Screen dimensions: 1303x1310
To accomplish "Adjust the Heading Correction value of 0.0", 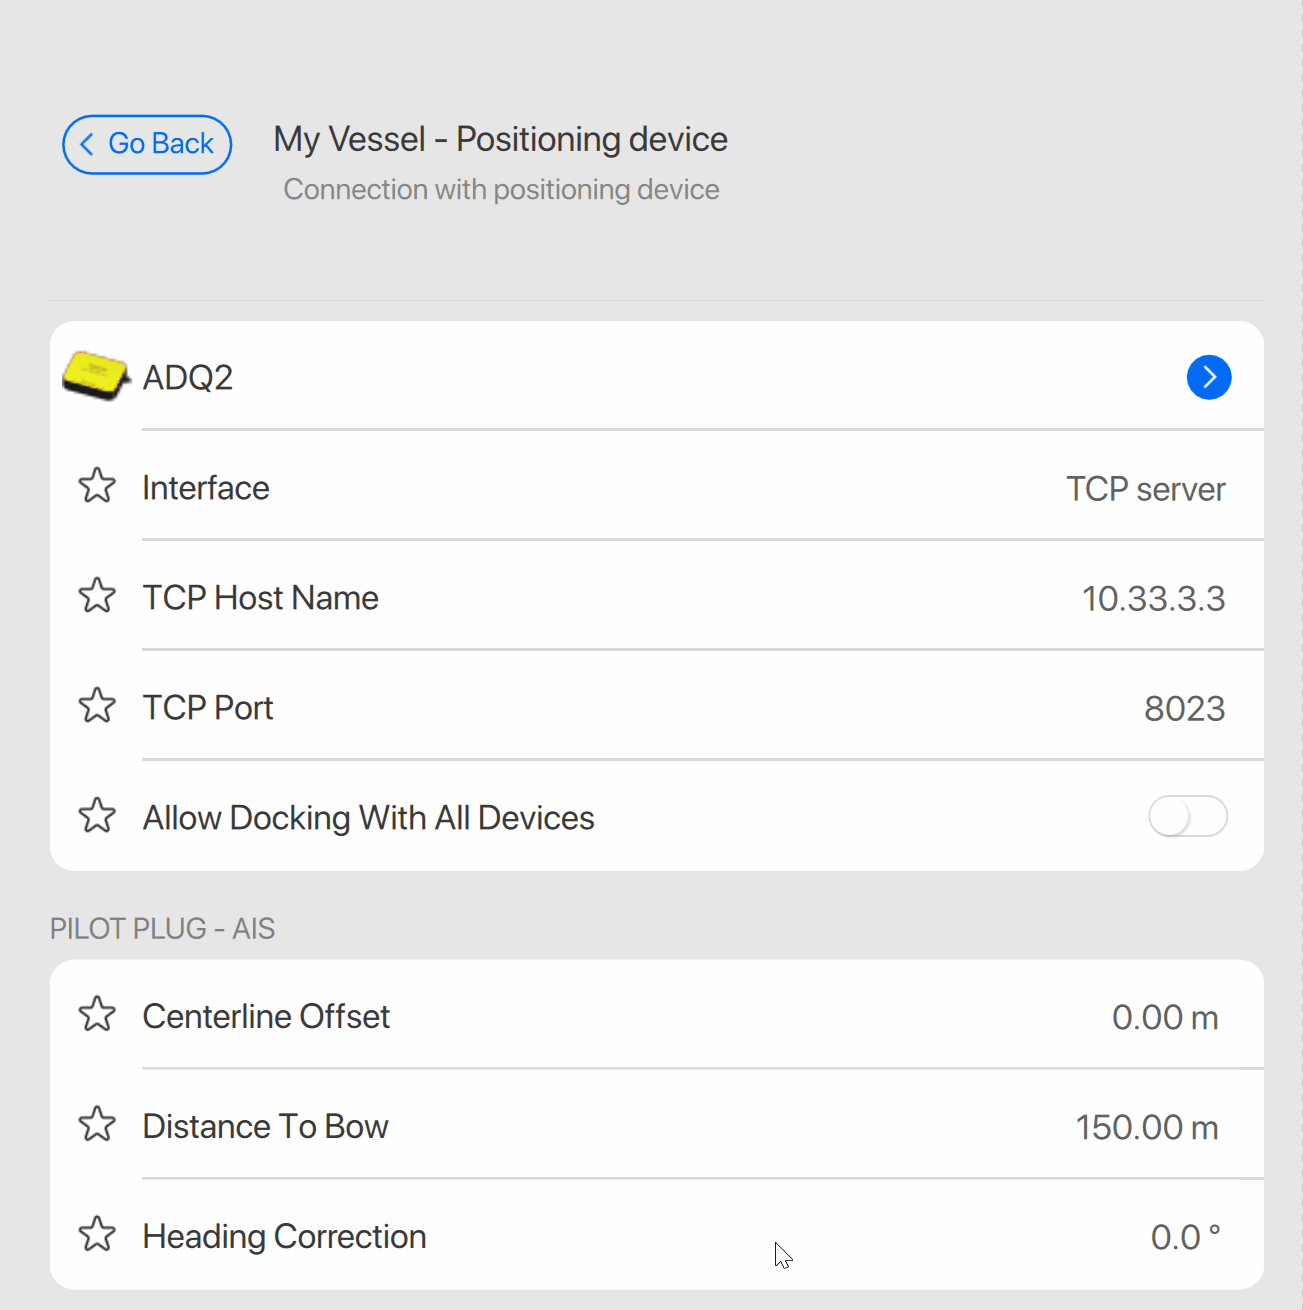I will [x=1186, y=1236].
